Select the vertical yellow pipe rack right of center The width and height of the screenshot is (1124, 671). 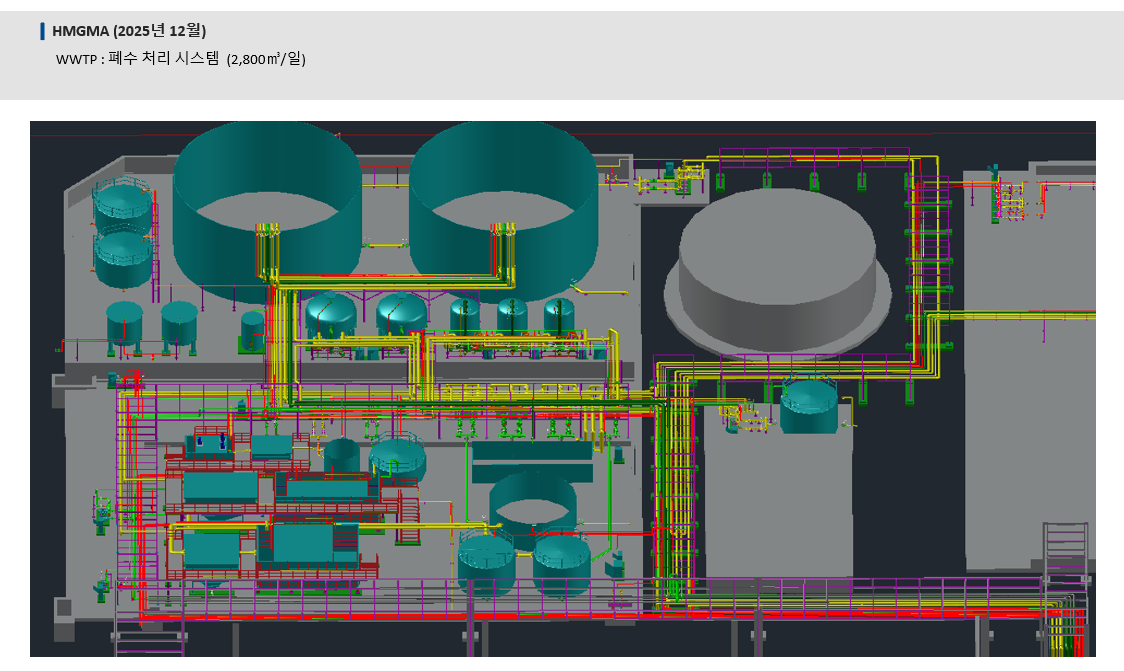pyautogui.click(x=674, y=480)
